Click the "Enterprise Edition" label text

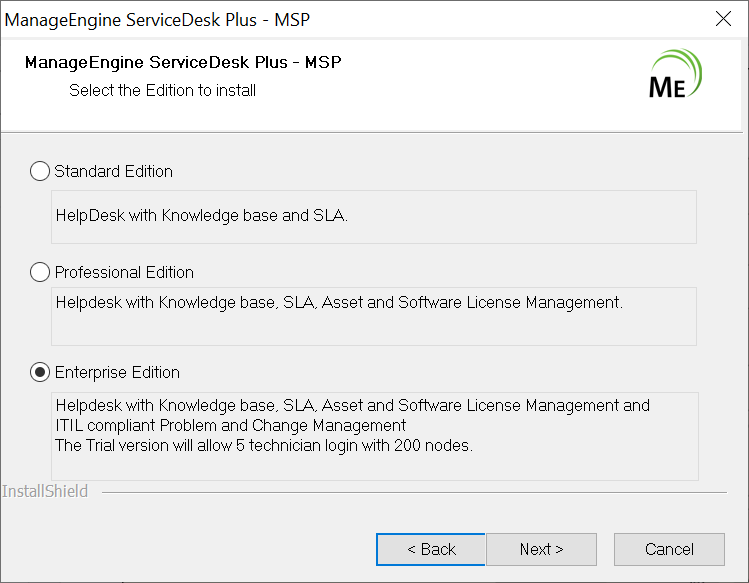click(117, 372)
